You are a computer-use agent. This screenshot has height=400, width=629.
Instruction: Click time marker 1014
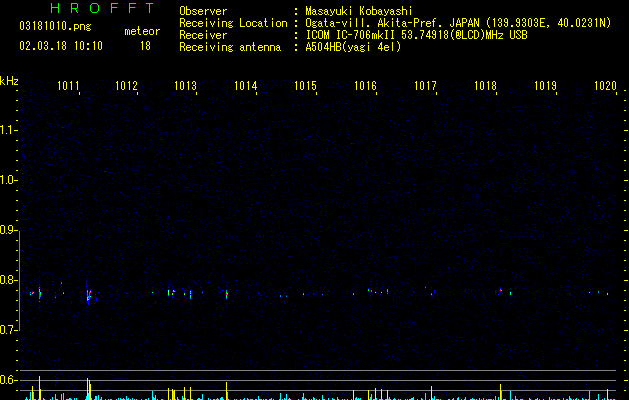246,86
